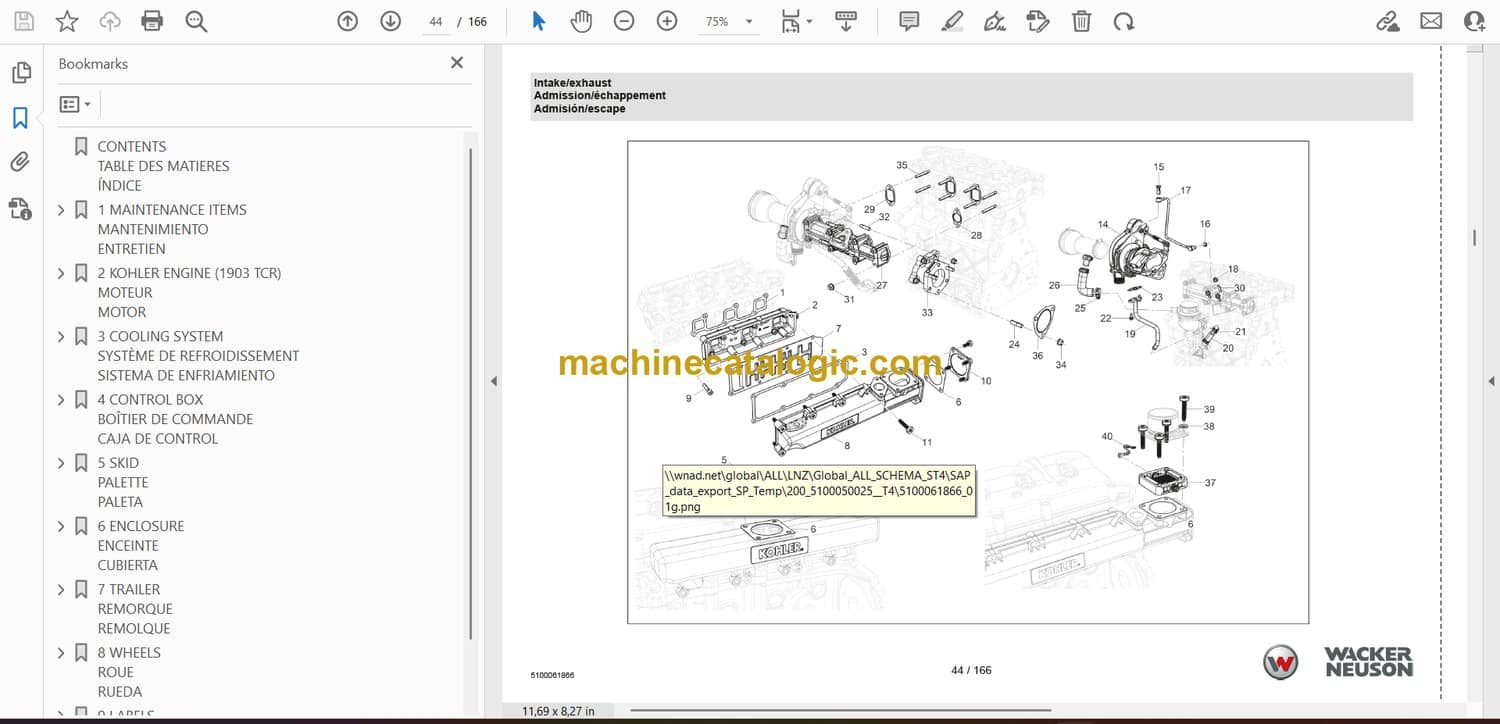The height and width of the screenshot is (724, 1500).
Task: Toggle the Bookmarks panel icon in sidebar
Action: 20,118
